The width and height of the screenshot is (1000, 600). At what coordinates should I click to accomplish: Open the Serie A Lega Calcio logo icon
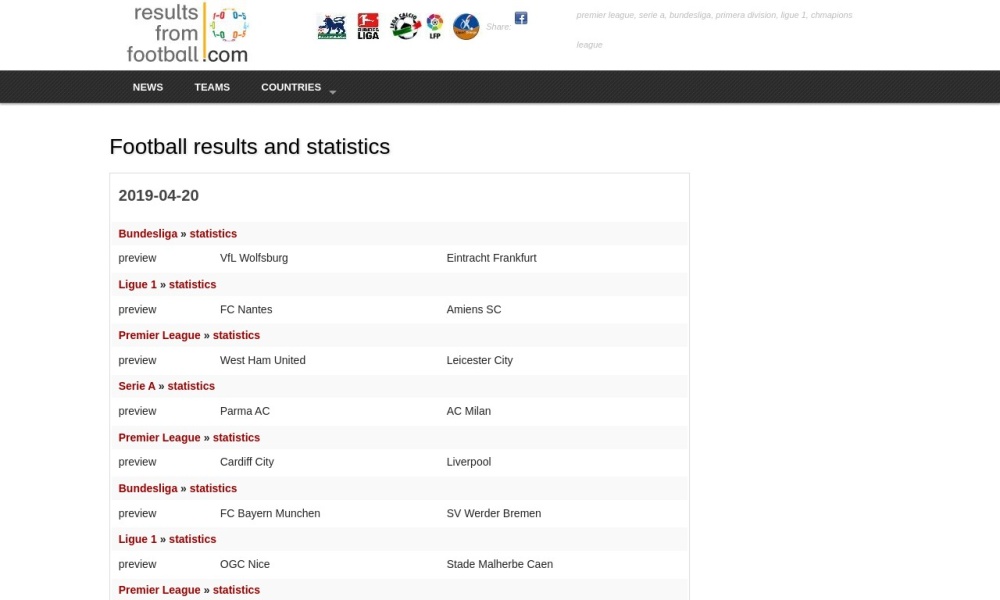(x=405, y=26)
